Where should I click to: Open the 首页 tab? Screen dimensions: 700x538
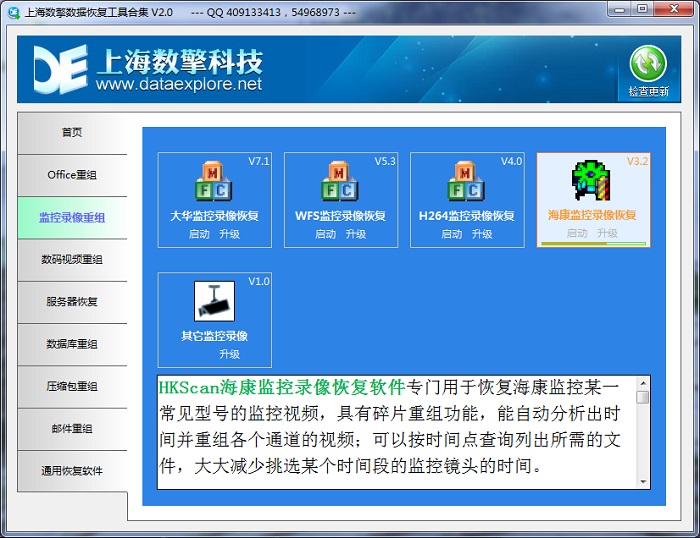(72, 133)
